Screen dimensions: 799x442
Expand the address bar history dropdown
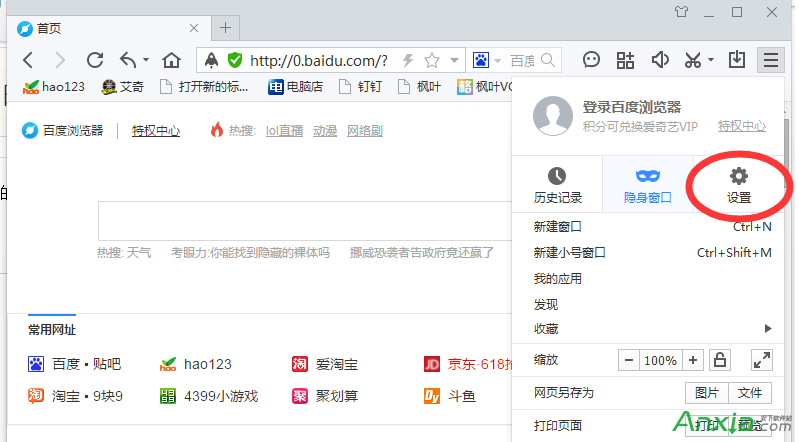point(454,61)
